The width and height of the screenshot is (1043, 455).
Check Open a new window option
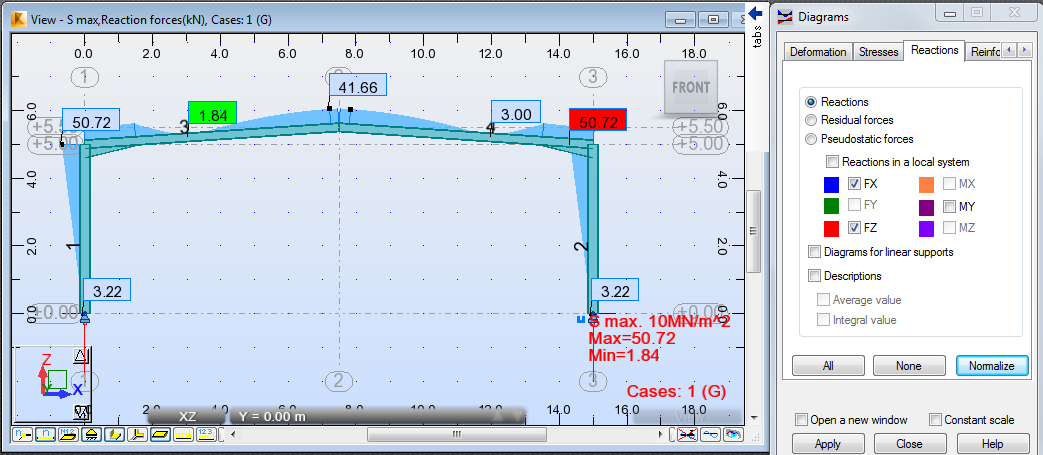pyautogui.click(x=802, y=420)
